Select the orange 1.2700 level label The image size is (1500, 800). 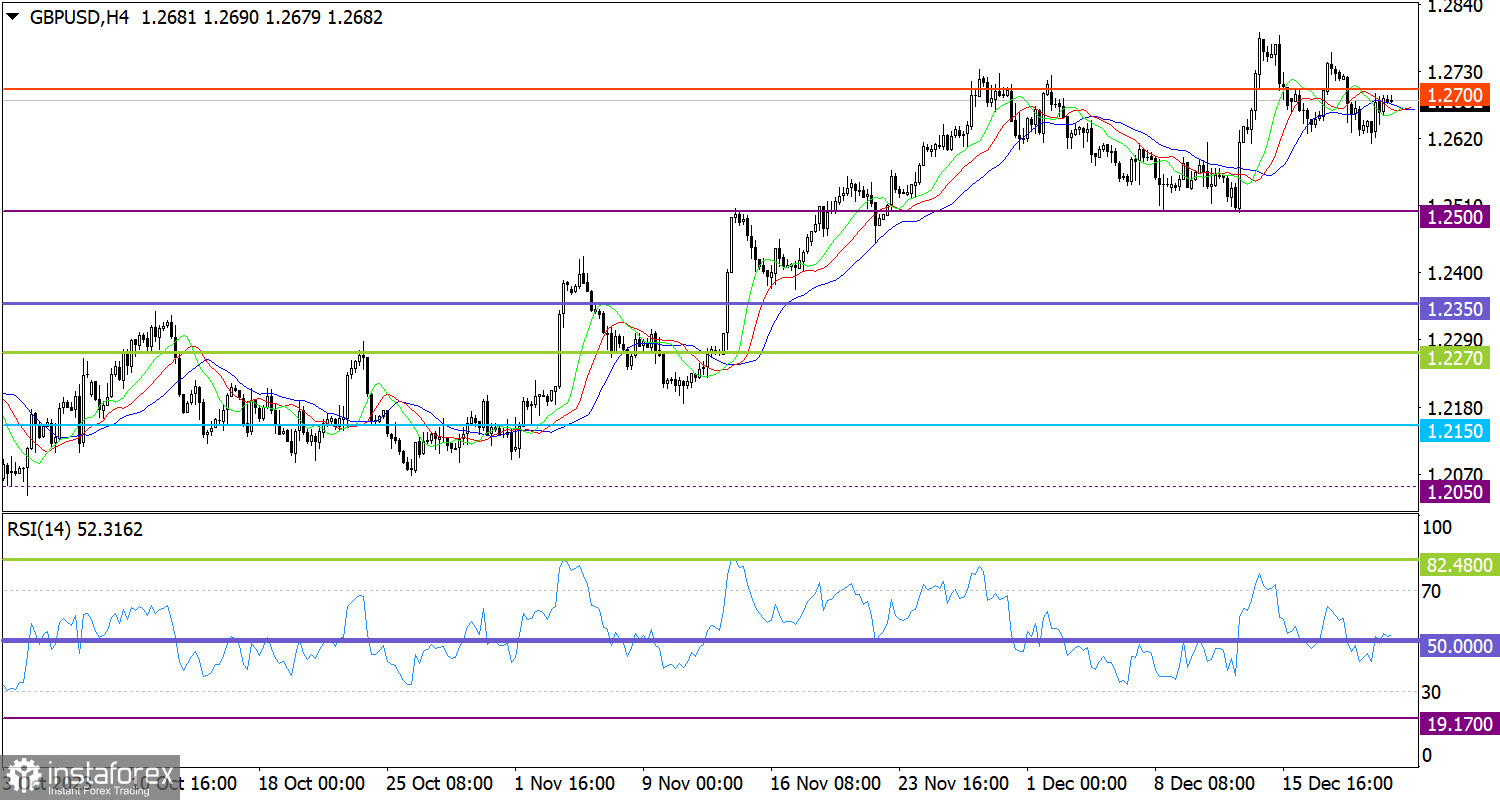pyautogui.click(x=1454, y=97)
